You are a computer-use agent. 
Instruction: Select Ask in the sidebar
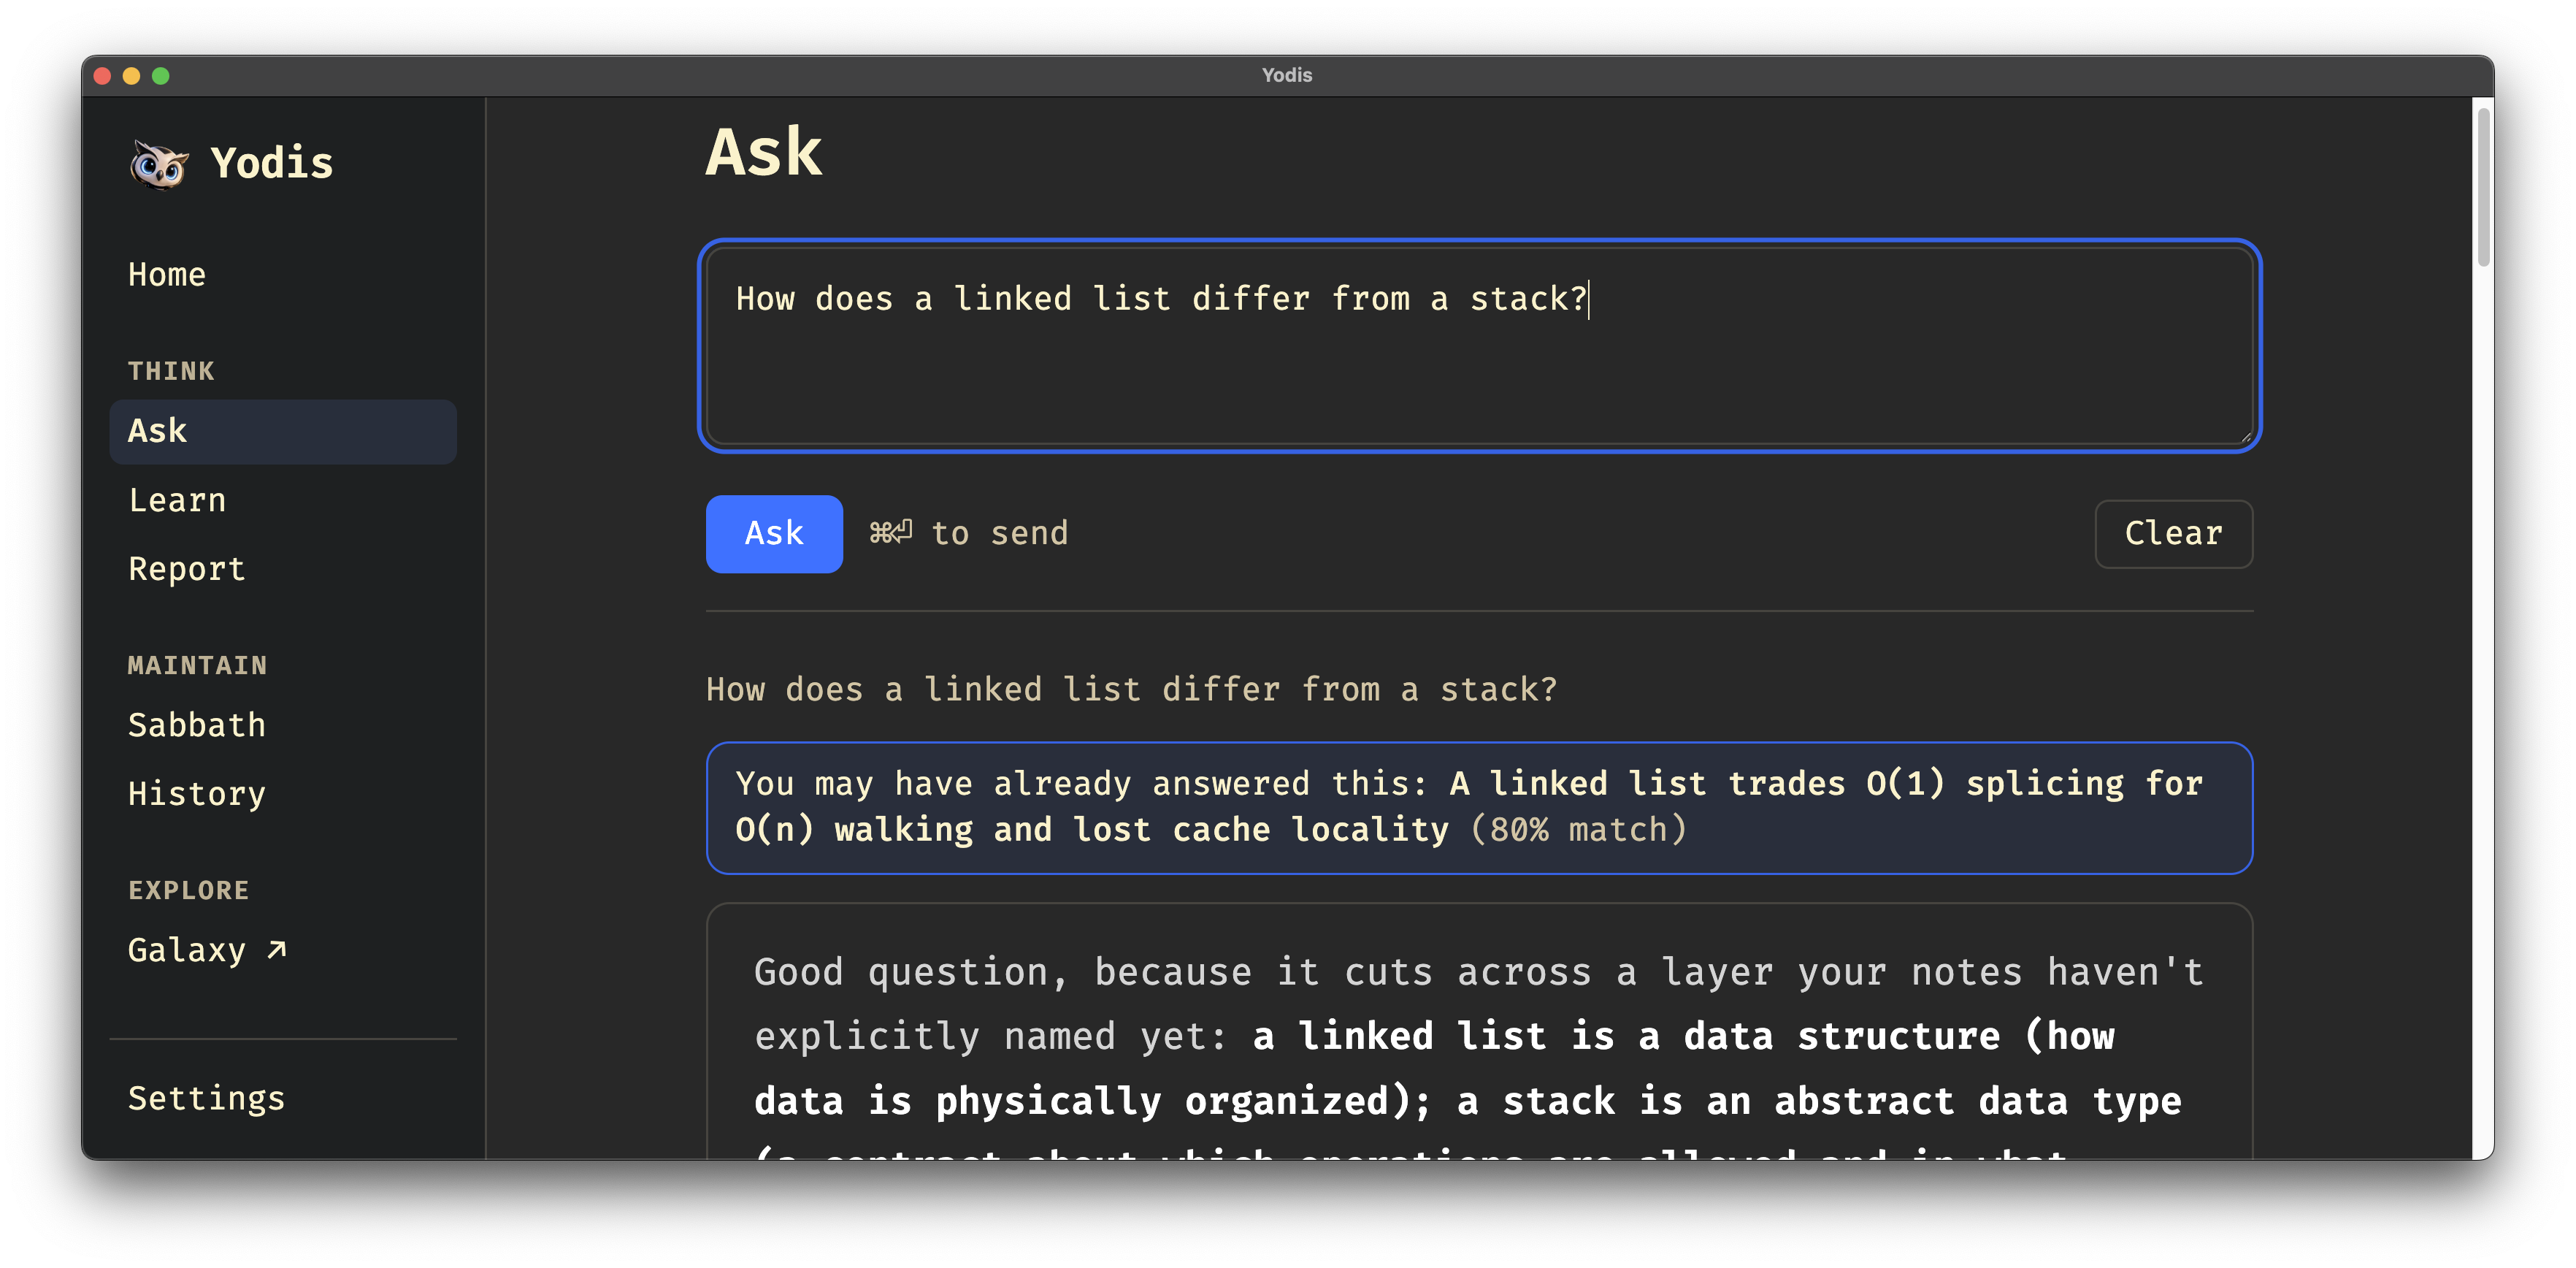tap(283, 431)
